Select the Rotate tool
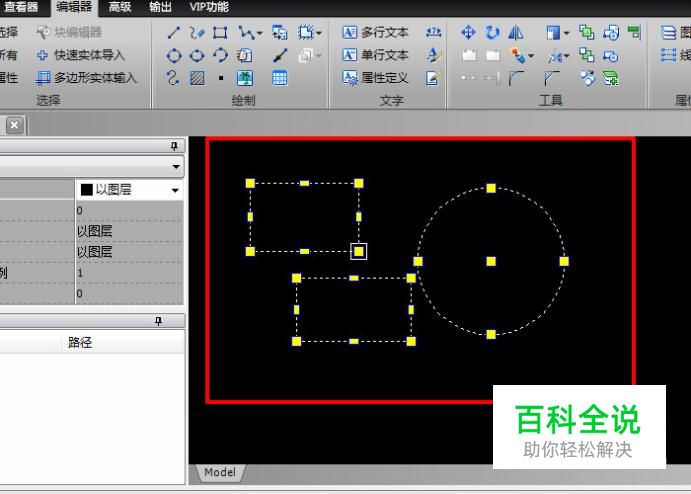Image resolution: width=691 pixels, height=494 pixels. point(492,32)
